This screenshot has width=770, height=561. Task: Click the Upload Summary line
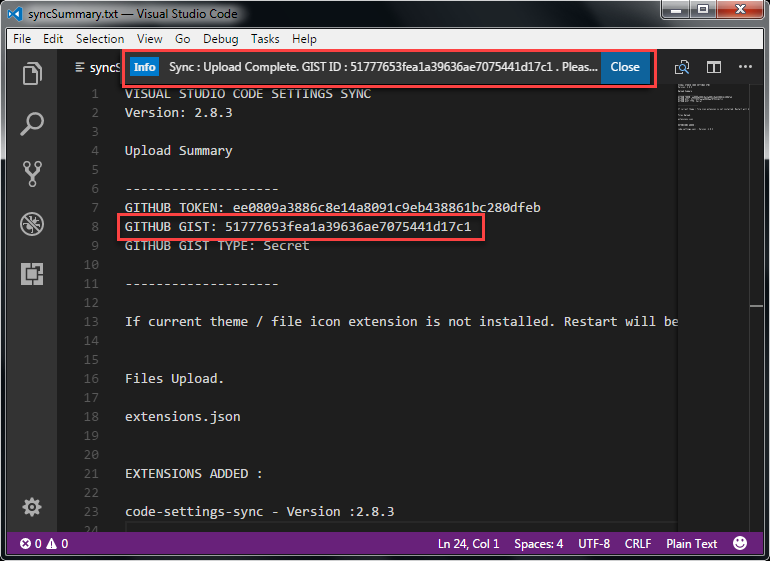(178, 150)
